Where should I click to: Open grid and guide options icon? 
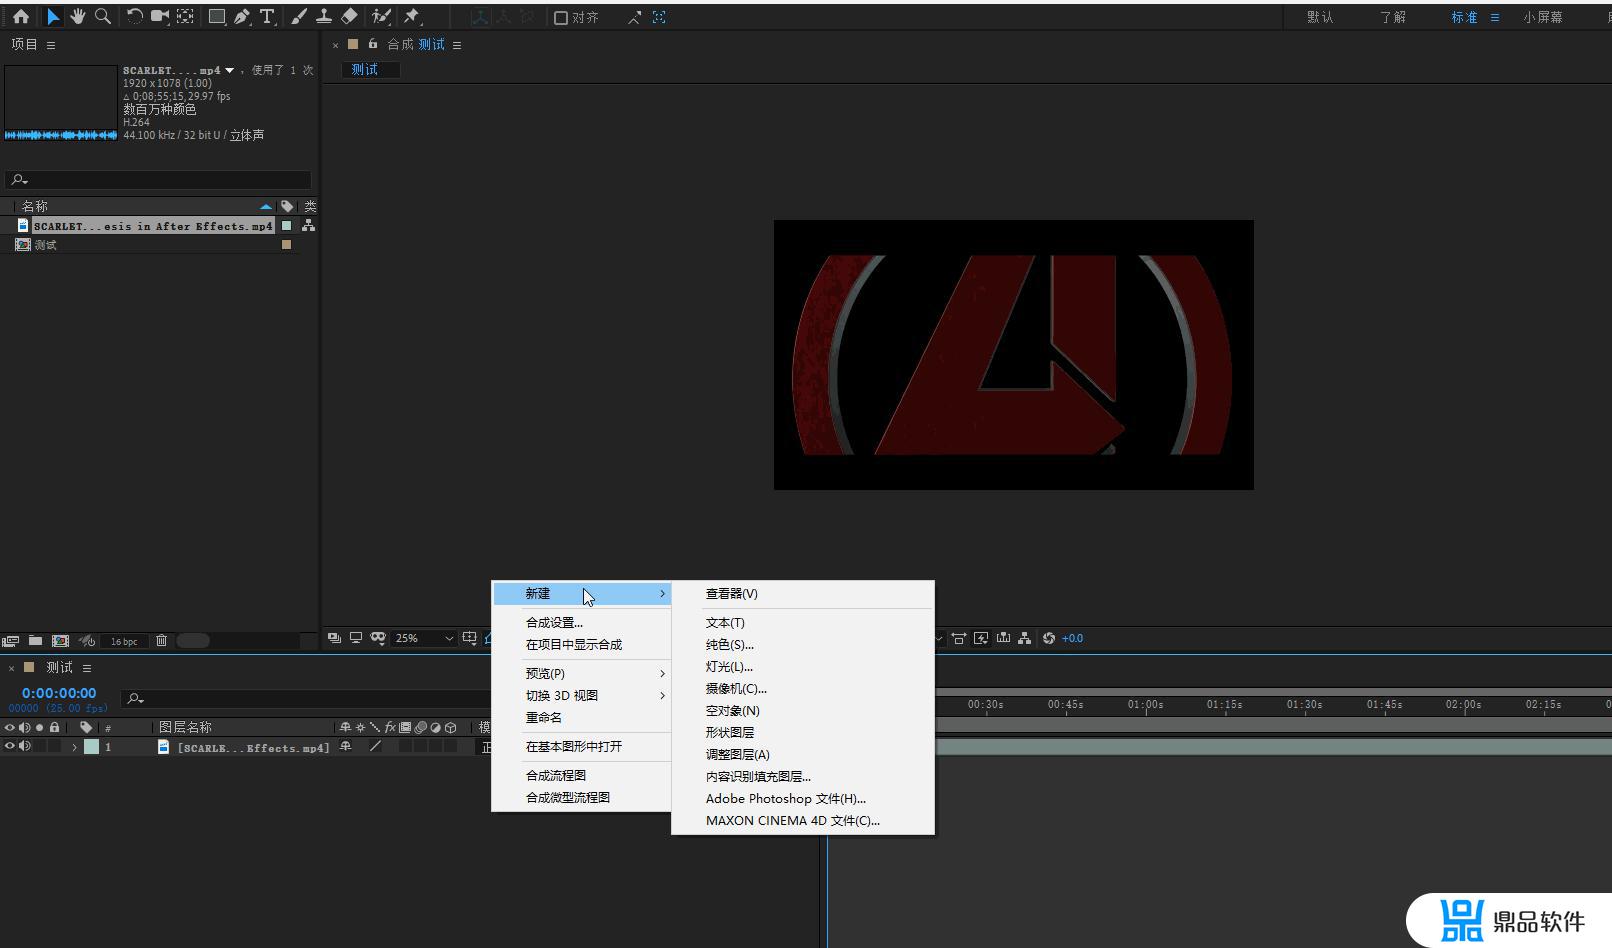469,638
